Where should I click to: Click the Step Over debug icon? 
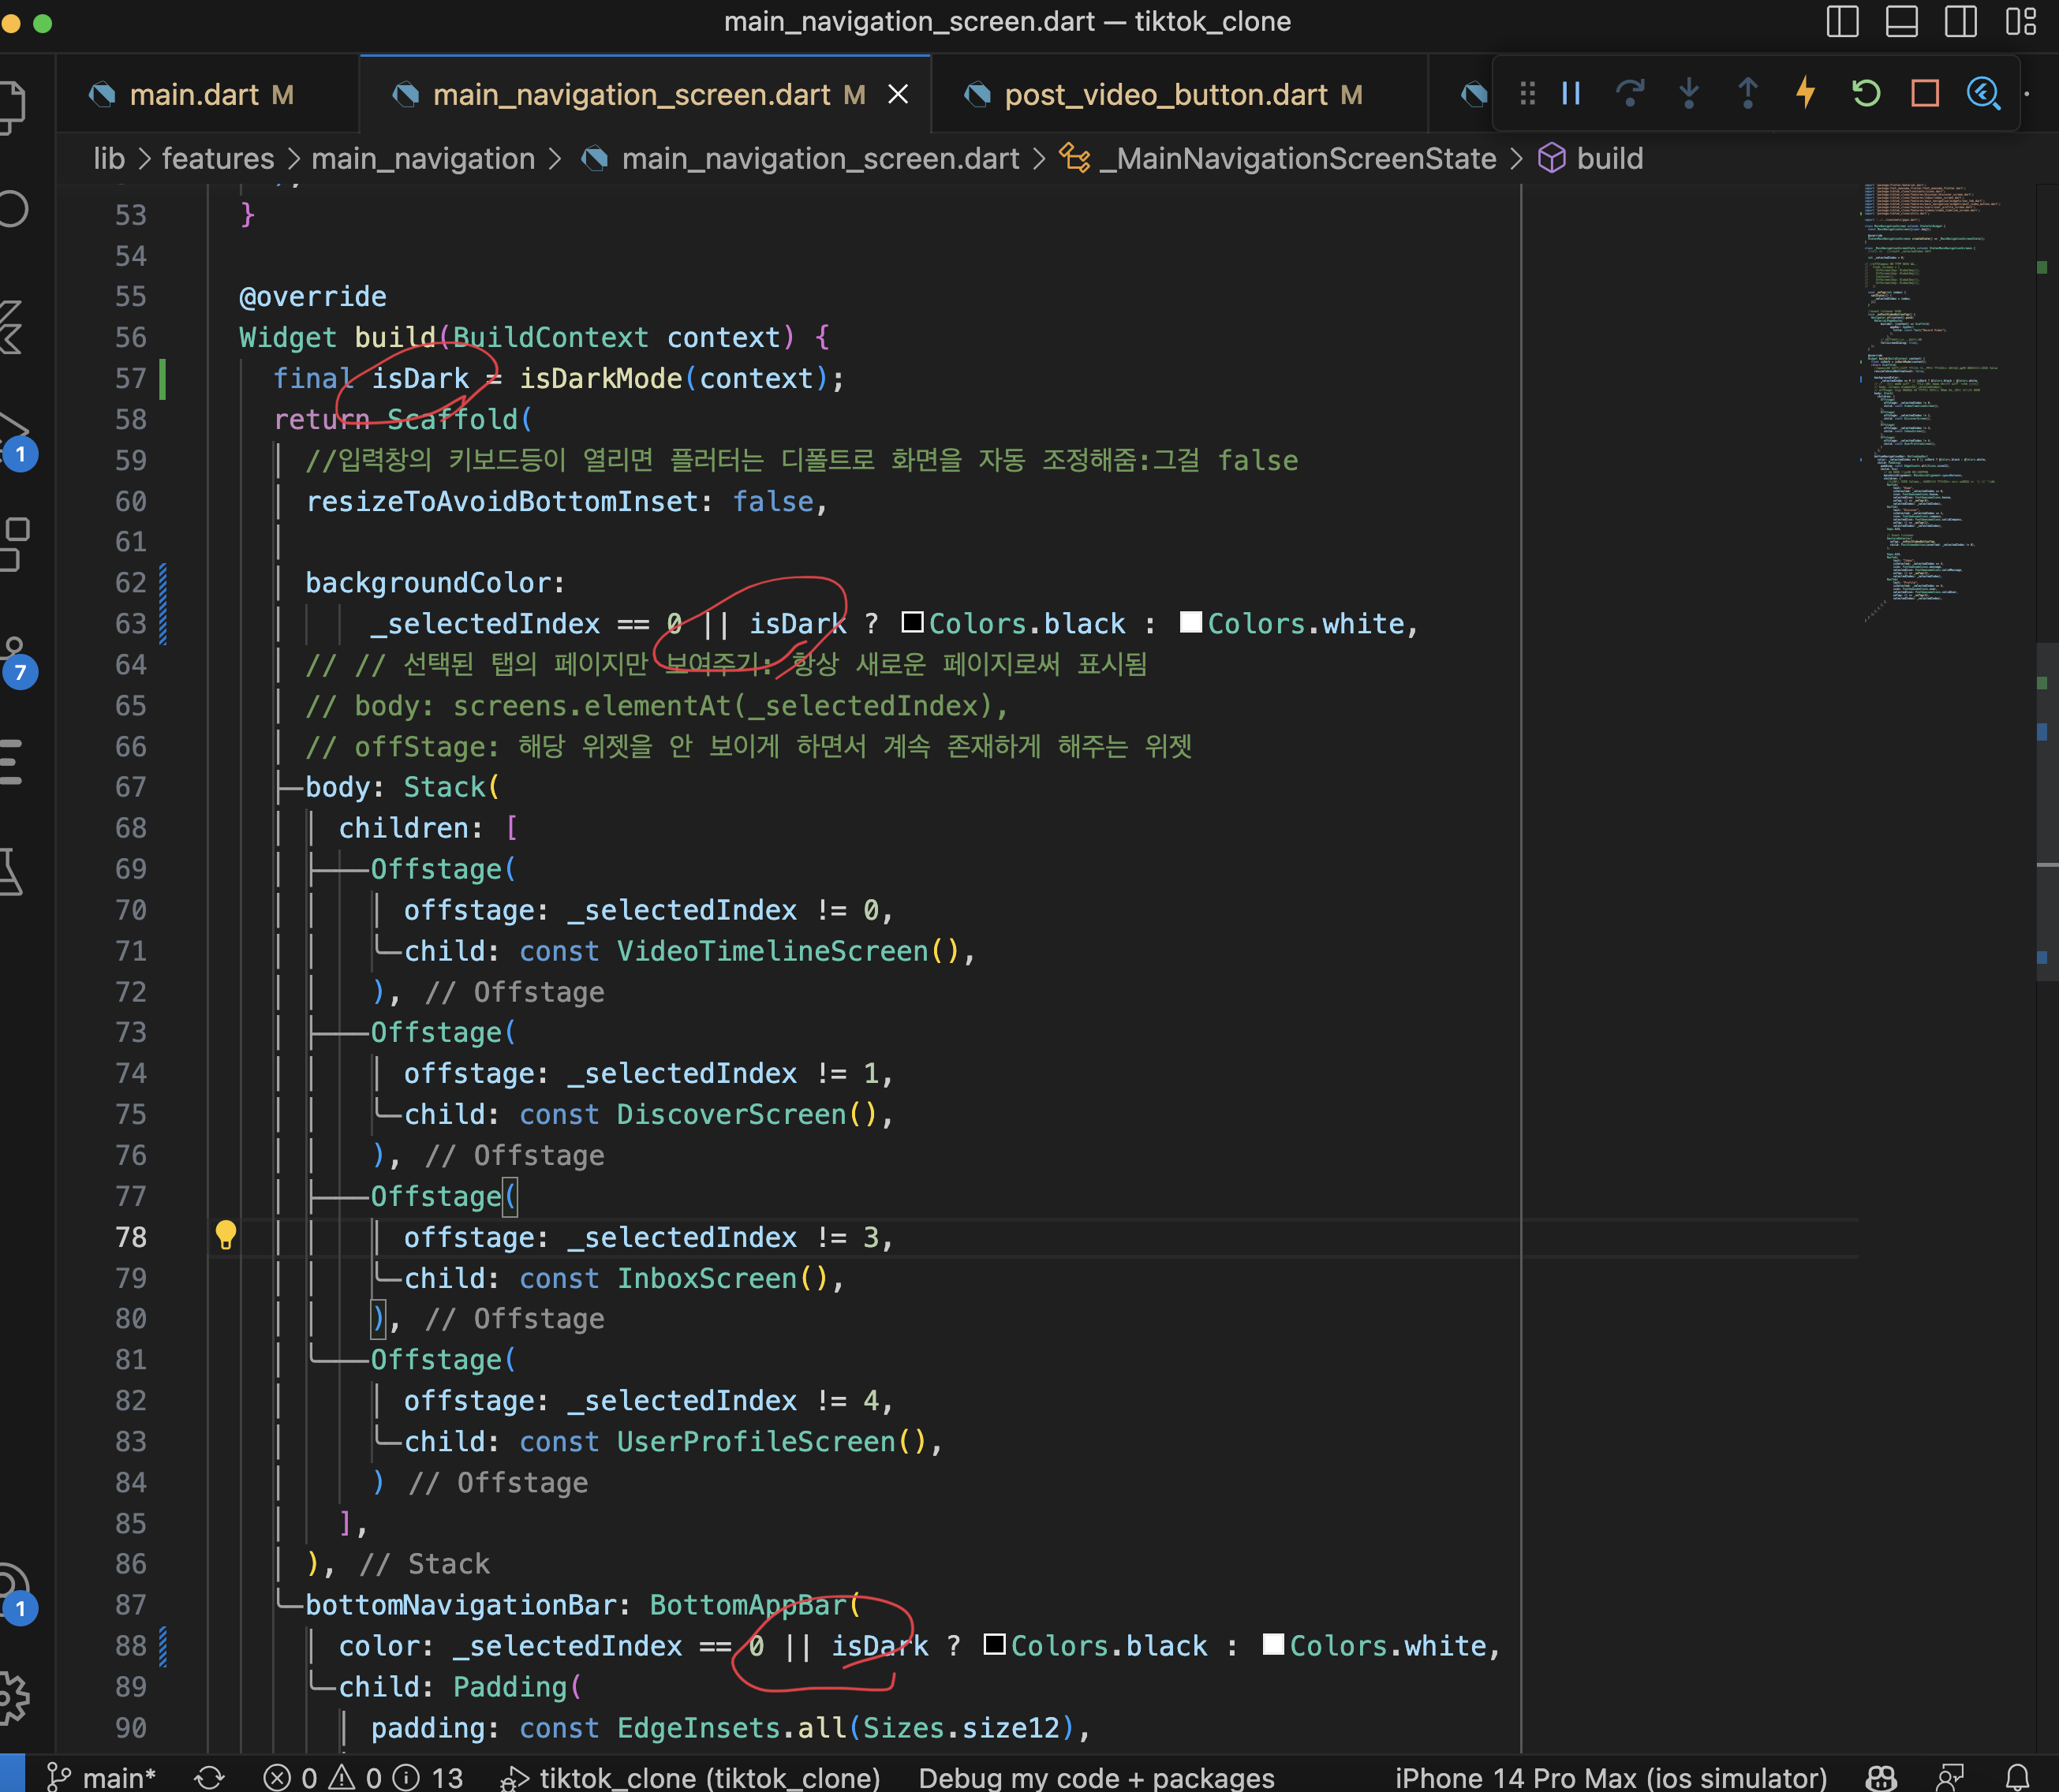tap(1630, 94)
